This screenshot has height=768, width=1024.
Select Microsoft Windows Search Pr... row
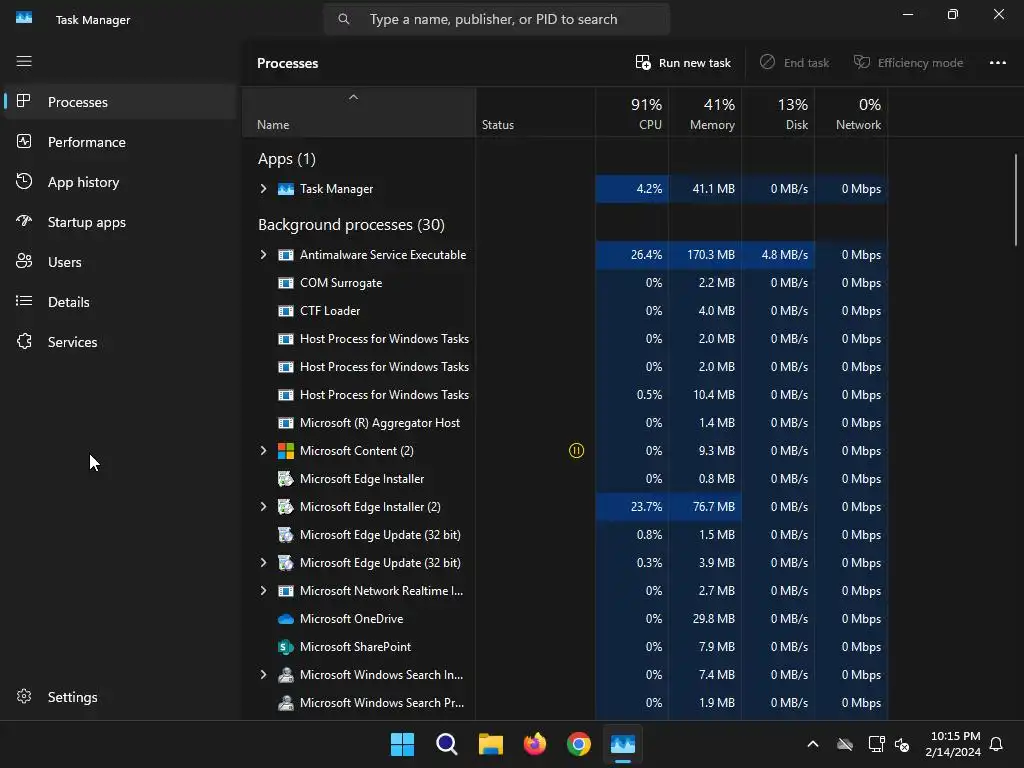point(565,703)
